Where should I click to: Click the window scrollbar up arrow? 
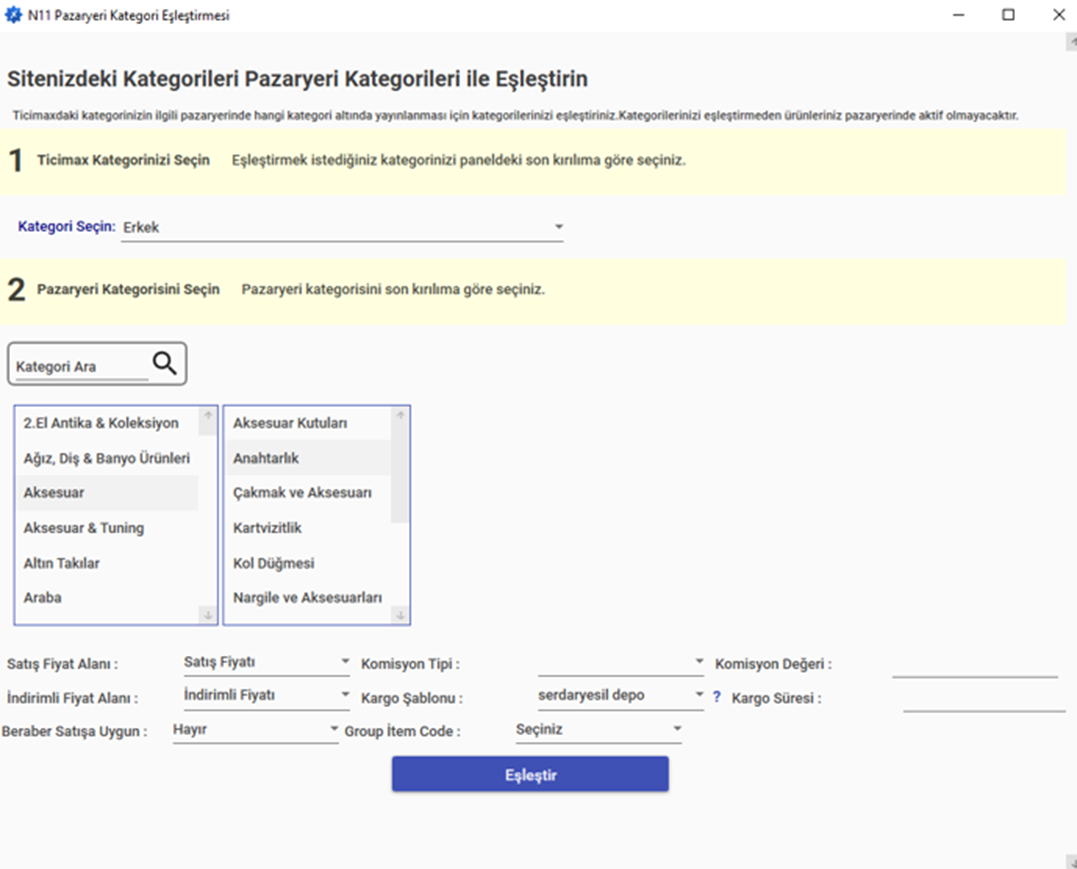[x=1072, y=43]
